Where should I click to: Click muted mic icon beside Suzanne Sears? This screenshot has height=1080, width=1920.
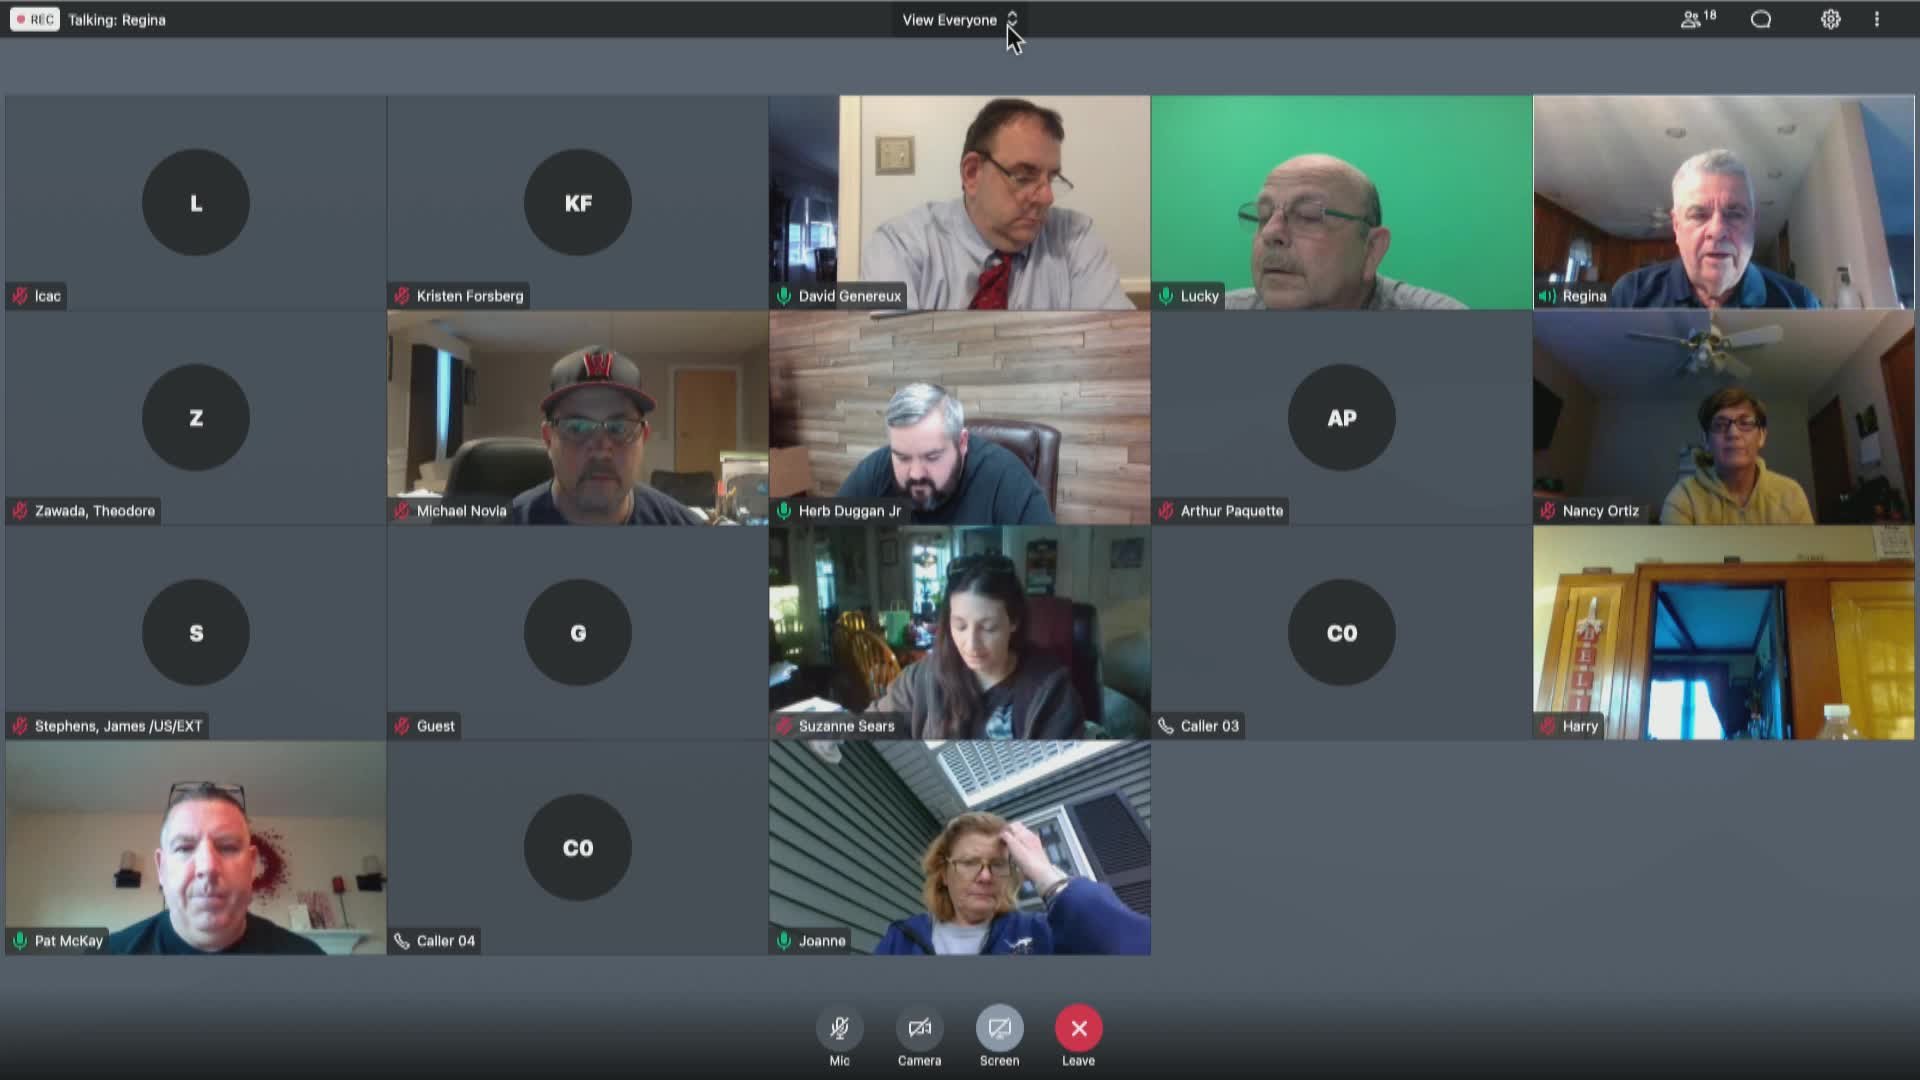[x=784, y=726]
